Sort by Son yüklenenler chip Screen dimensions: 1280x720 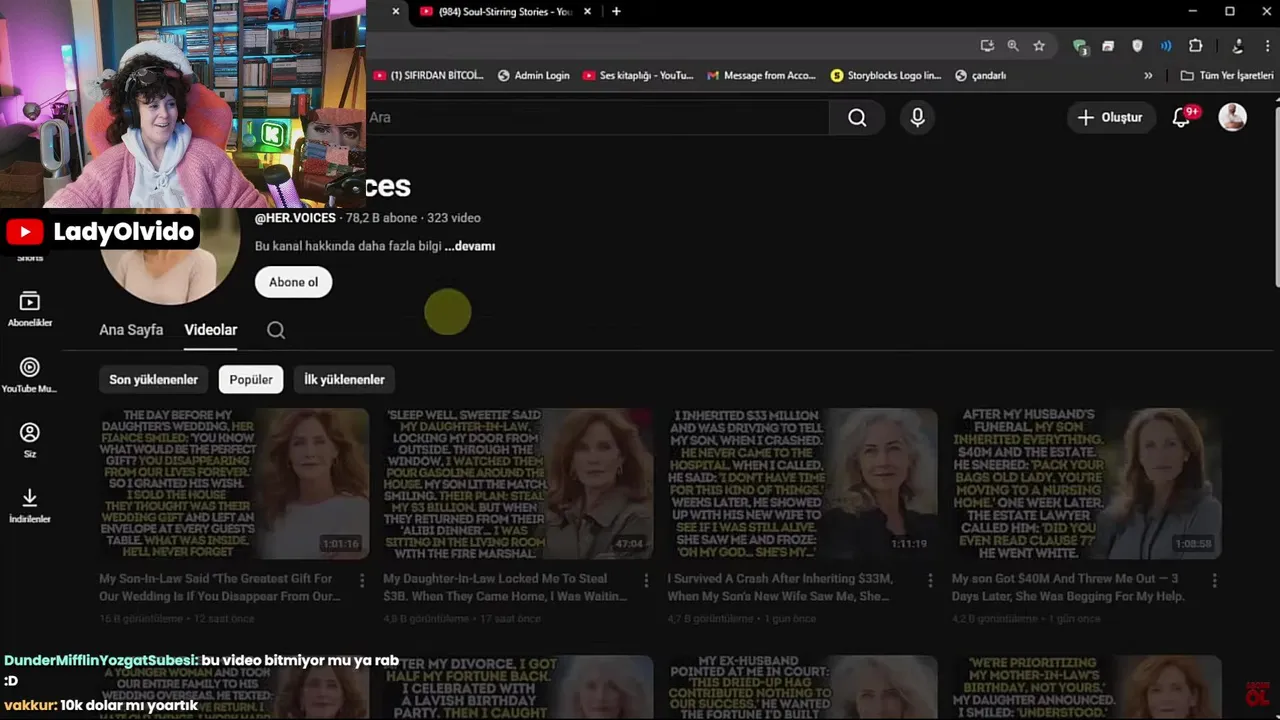coord(154,380)
